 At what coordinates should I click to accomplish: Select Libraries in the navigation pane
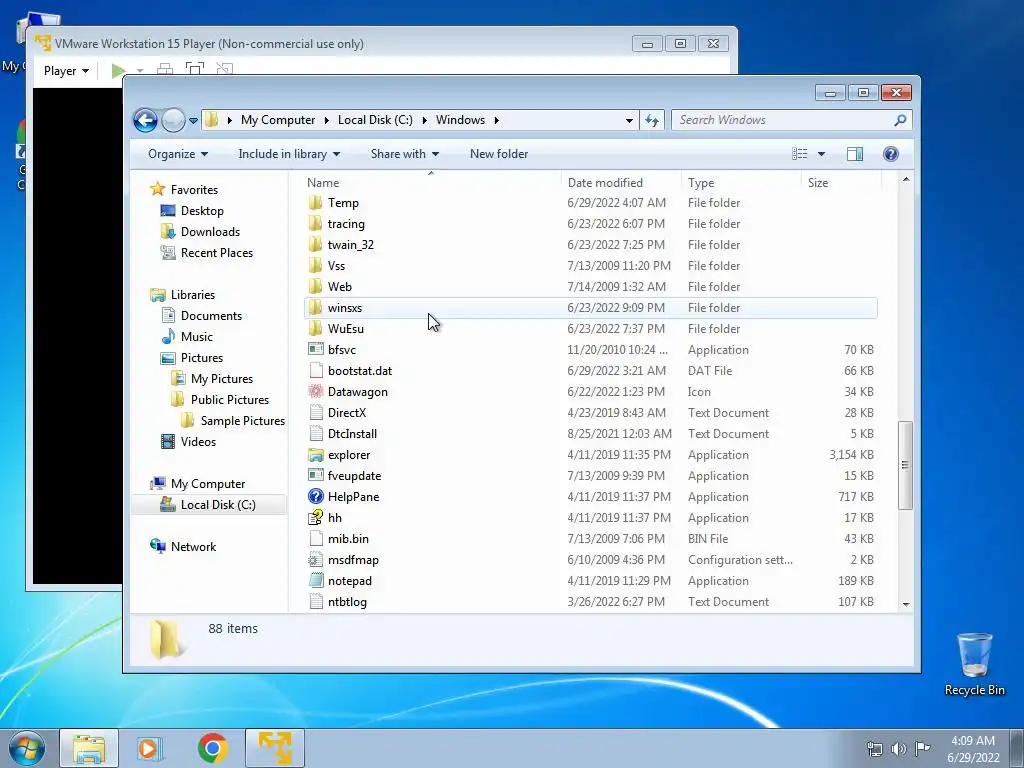point(192,295)
